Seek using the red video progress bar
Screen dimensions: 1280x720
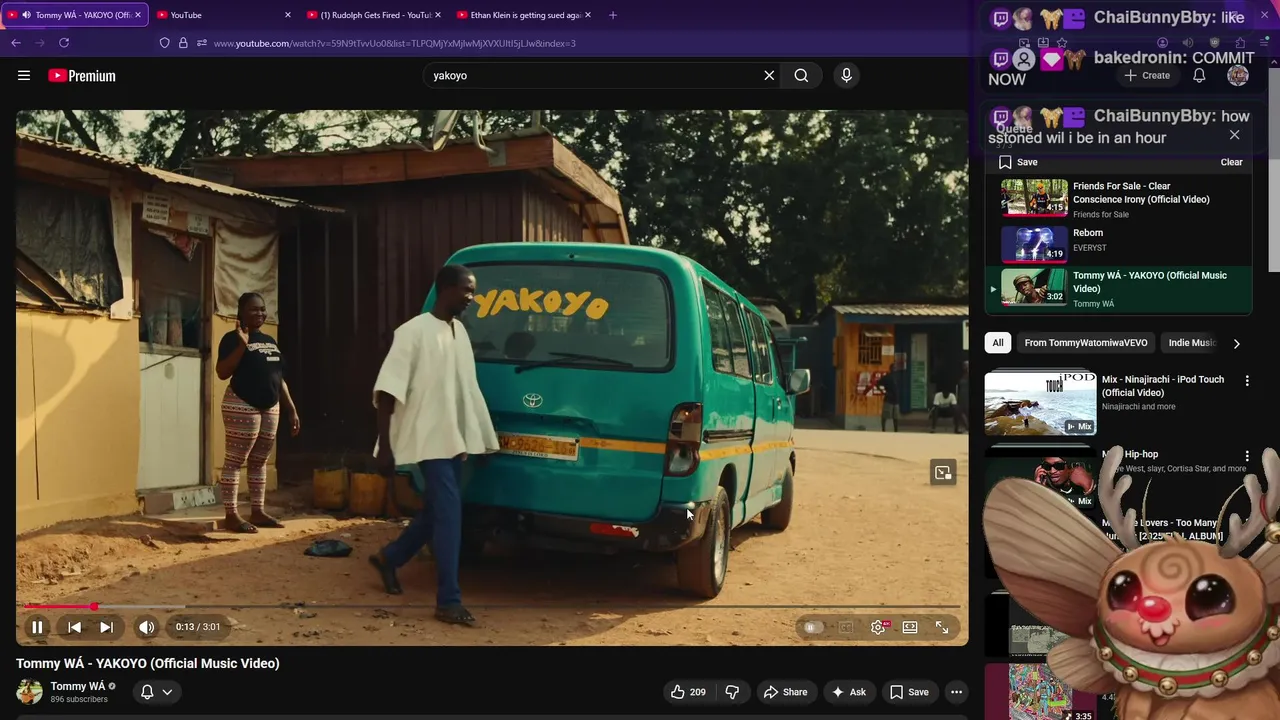492,606
